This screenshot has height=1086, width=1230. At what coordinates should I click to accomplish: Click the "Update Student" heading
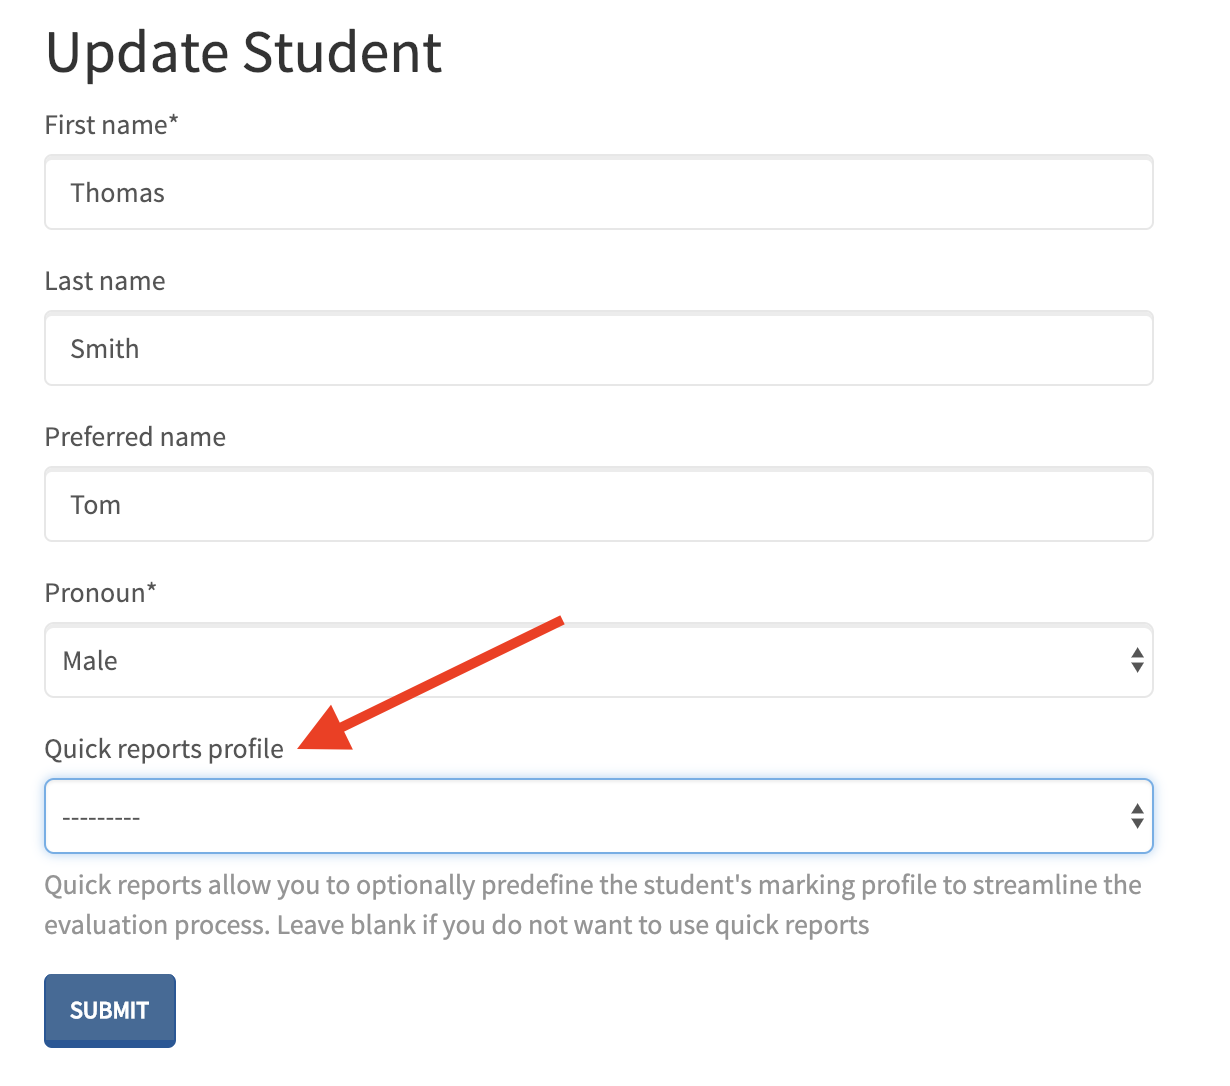pos(243,52)
